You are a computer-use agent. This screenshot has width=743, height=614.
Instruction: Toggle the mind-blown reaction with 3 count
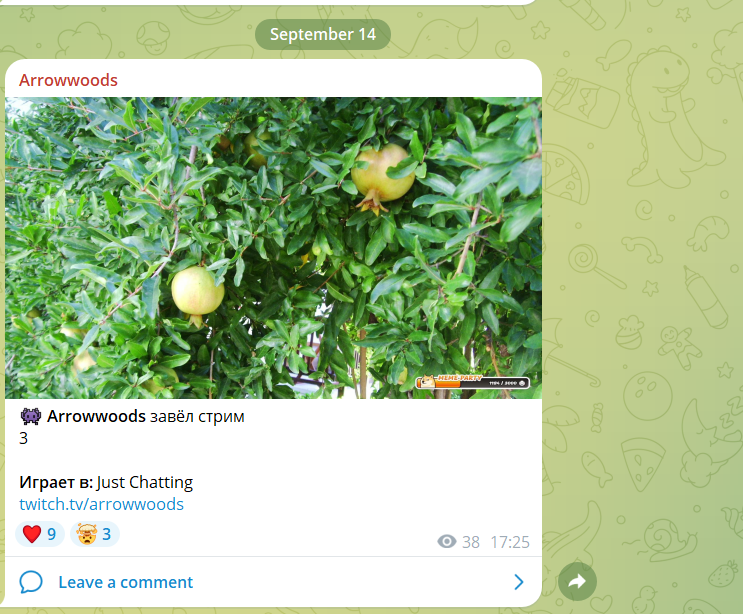click(x=95, y=534)
